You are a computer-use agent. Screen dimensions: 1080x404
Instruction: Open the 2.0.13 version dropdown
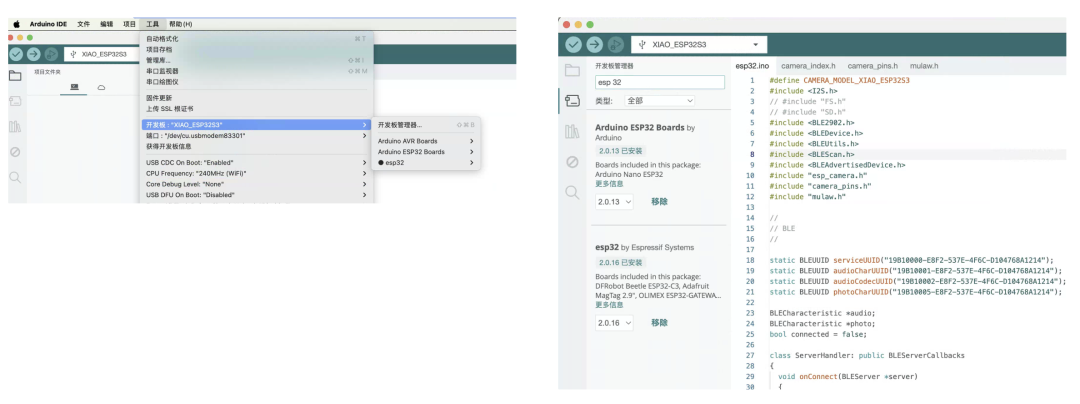point(614,202)
